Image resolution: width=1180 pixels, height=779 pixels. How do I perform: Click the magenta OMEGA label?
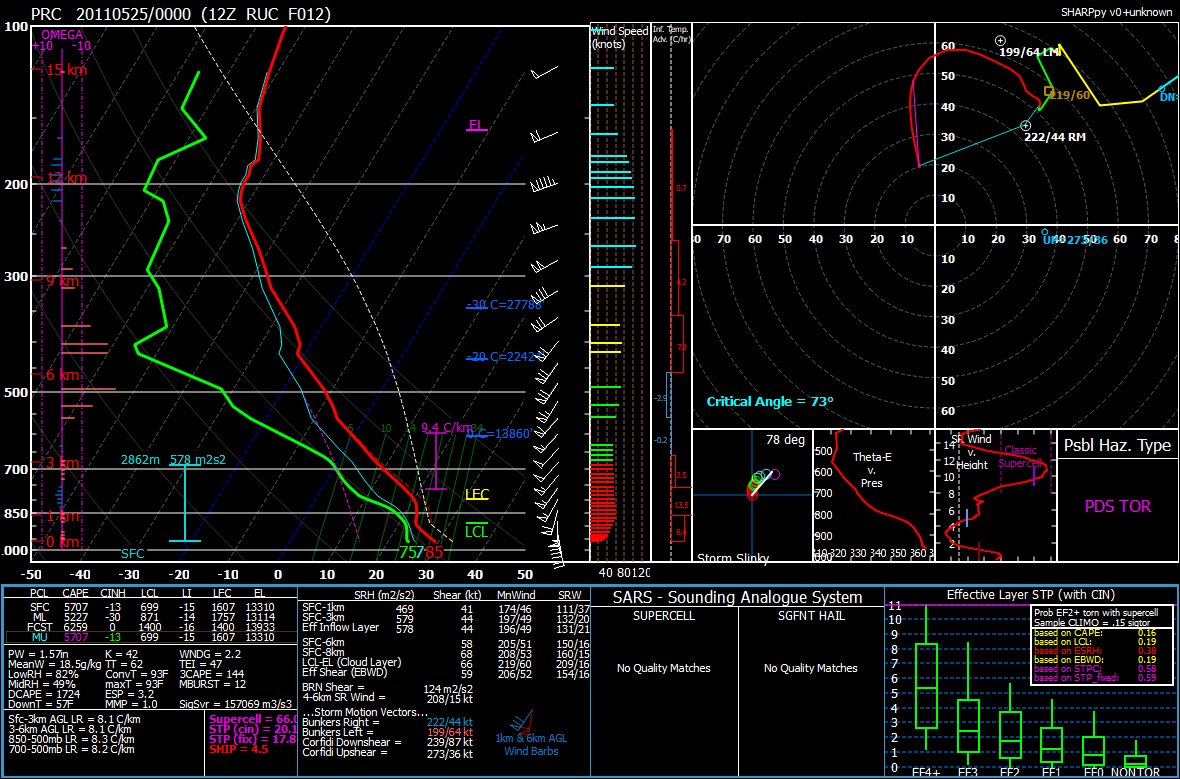(x=62, y=35)
